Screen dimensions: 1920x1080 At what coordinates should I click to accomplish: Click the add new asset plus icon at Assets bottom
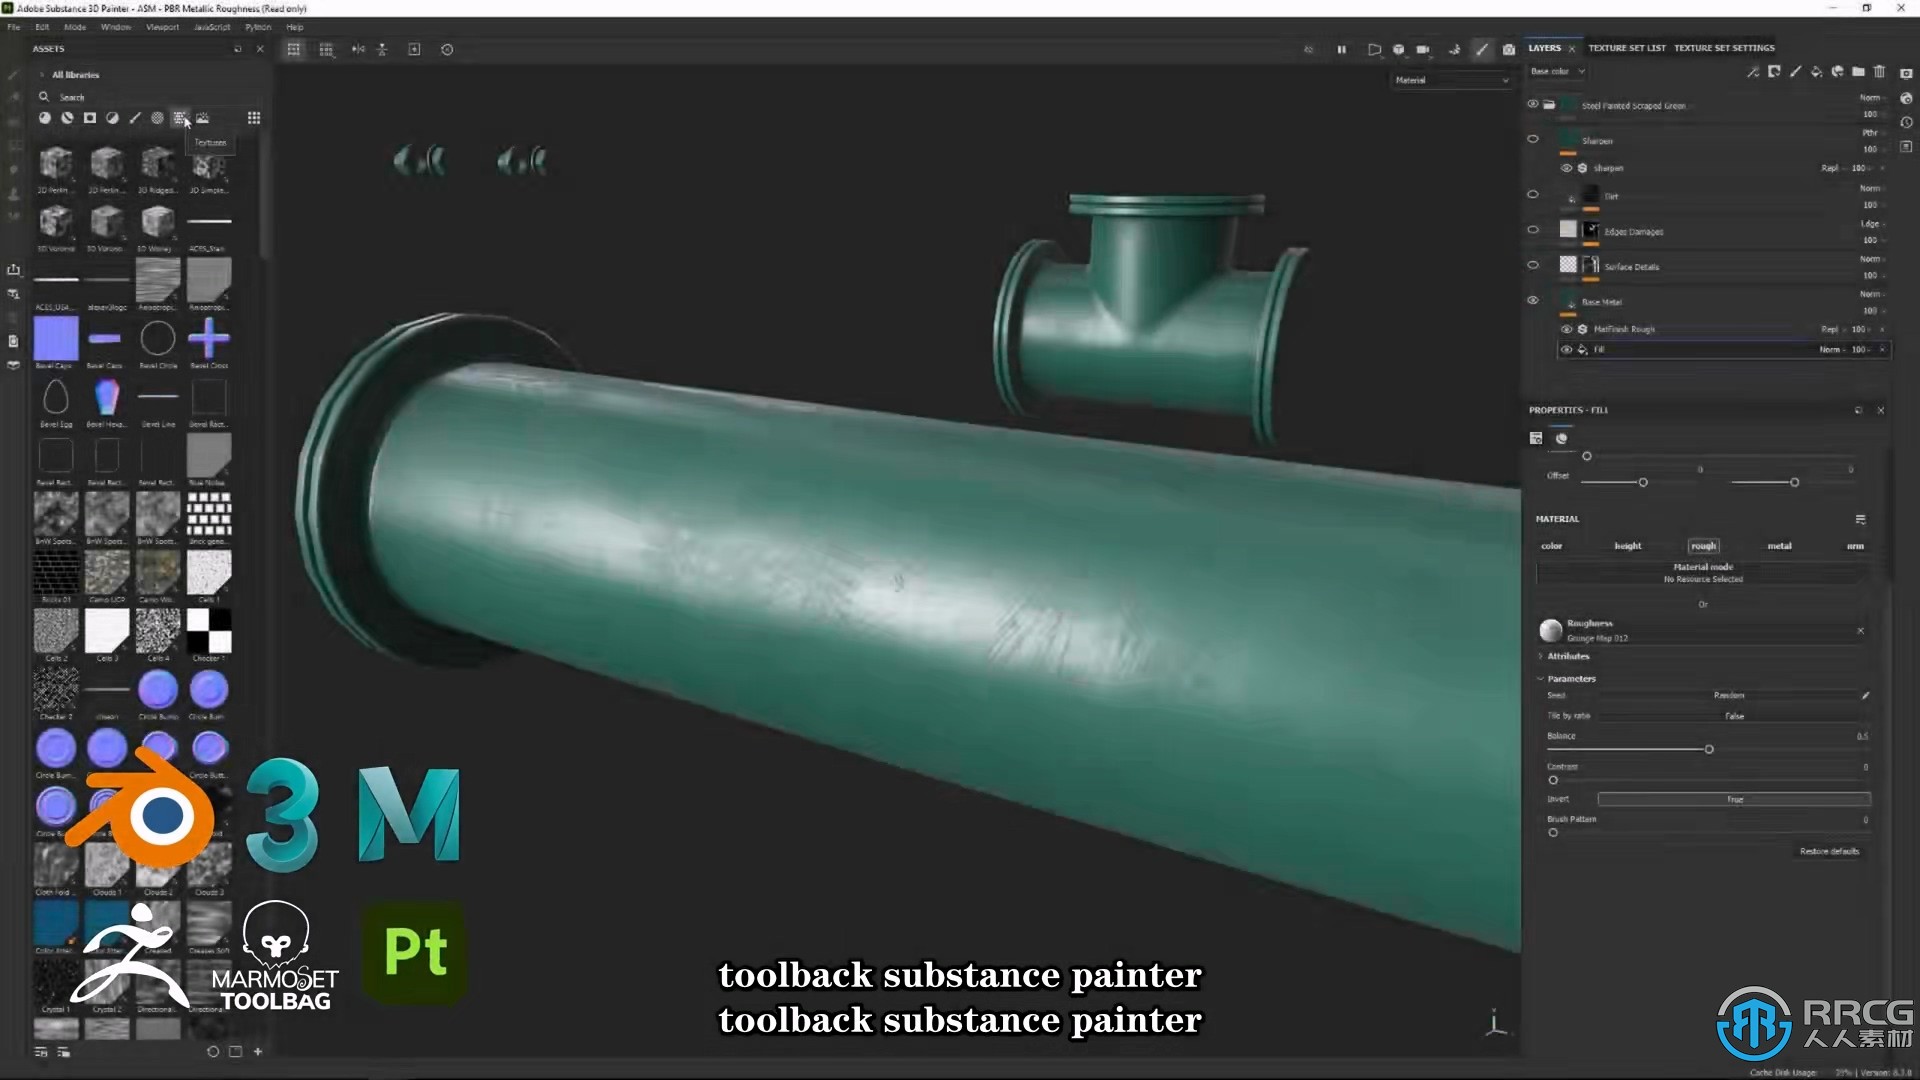(258, 1051)
